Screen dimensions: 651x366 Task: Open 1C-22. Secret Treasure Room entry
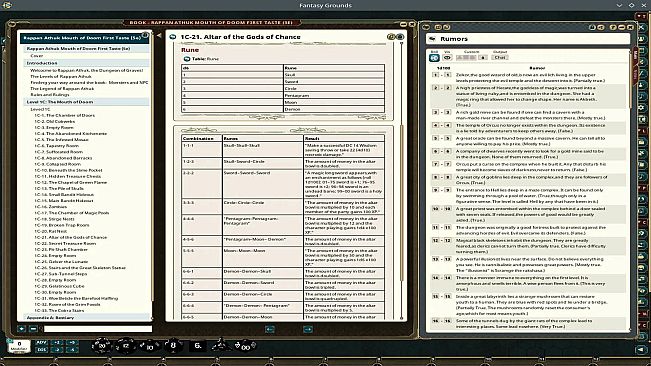click(x=65, y=244)
